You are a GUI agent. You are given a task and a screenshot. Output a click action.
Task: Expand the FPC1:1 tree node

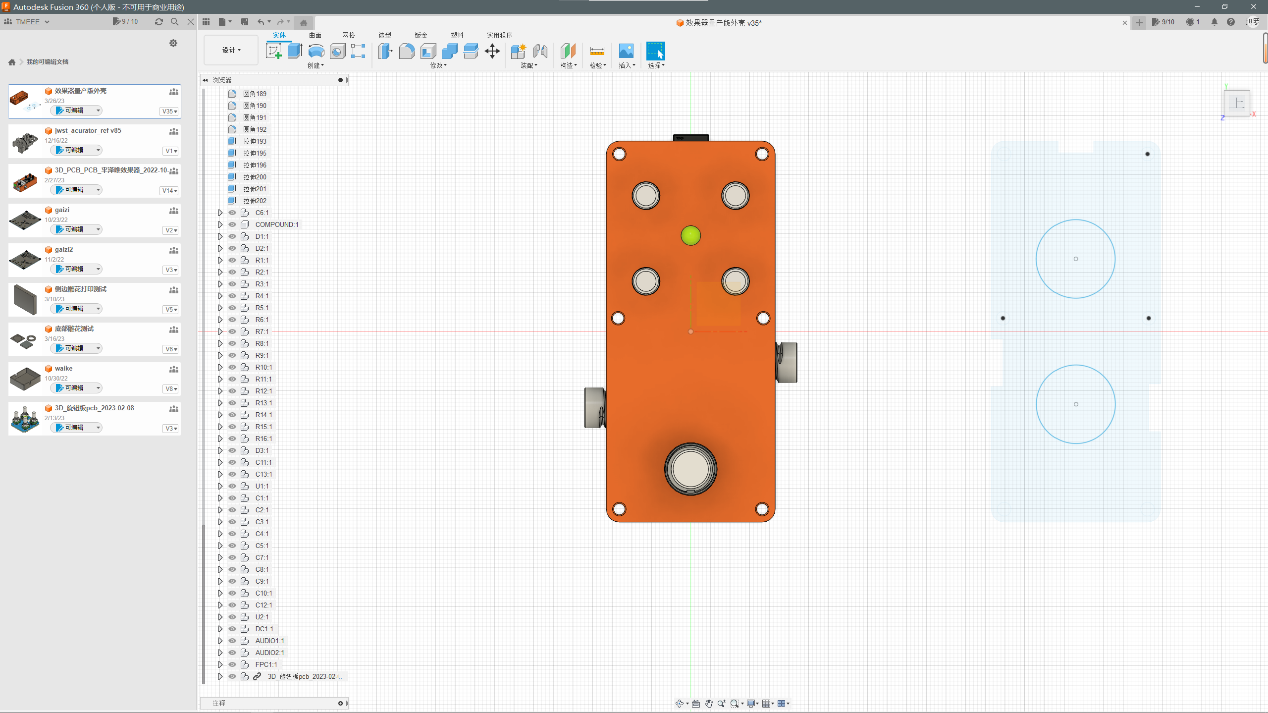[220, 665]
